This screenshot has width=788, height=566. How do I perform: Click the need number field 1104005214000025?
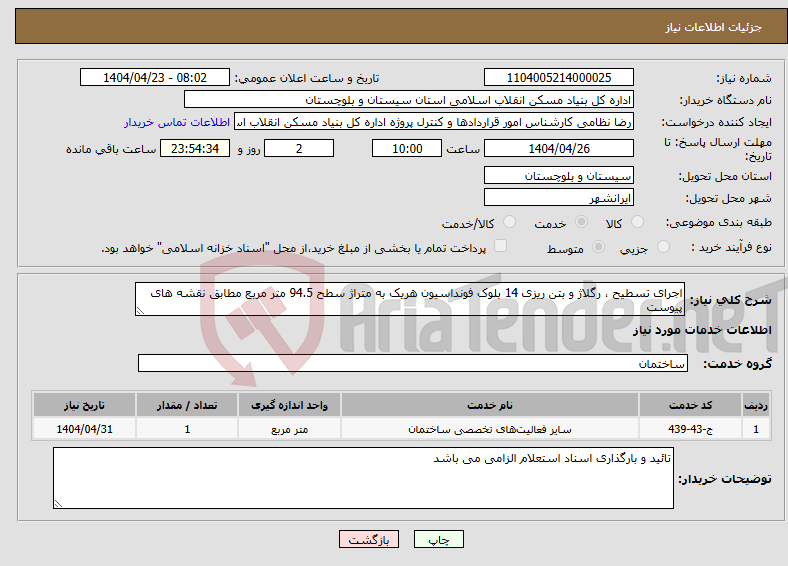(x=559, y=77)
